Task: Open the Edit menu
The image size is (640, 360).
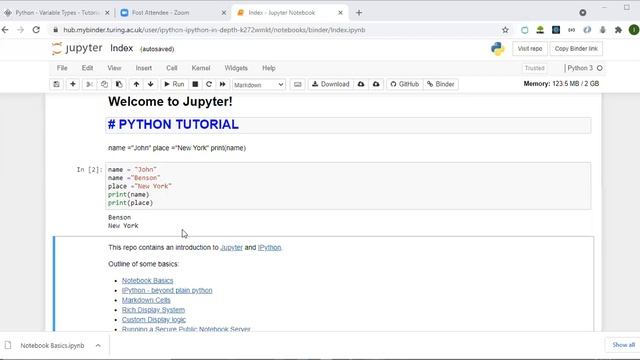Action: (x=87, y=68)
